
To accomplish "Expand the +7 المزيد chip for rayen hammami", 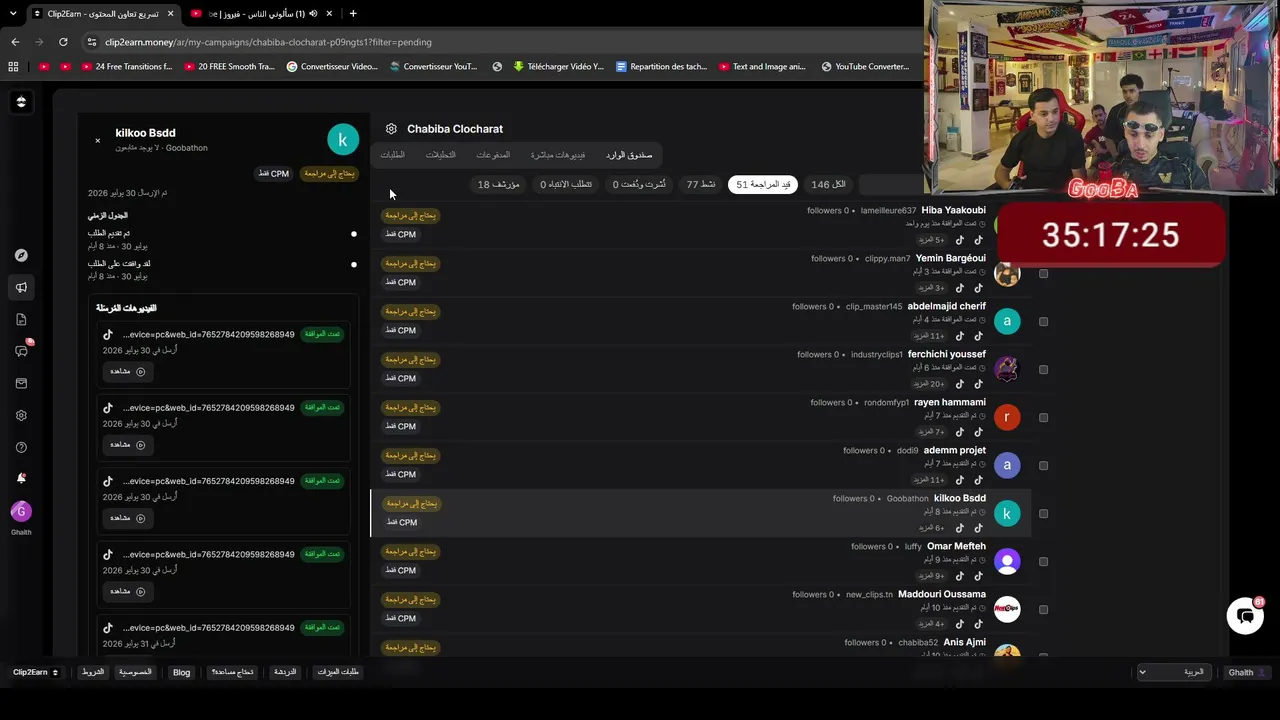I will click(x=931, y=432).
